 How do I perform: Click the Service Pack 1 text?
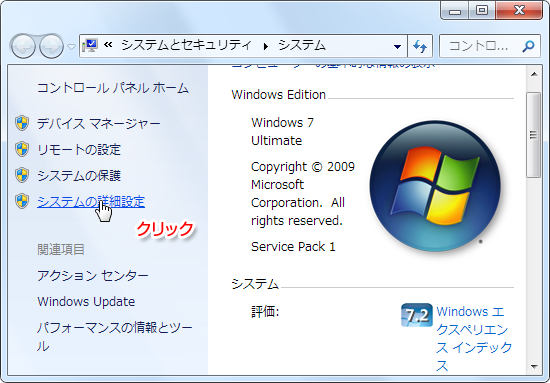pos(293,247)
